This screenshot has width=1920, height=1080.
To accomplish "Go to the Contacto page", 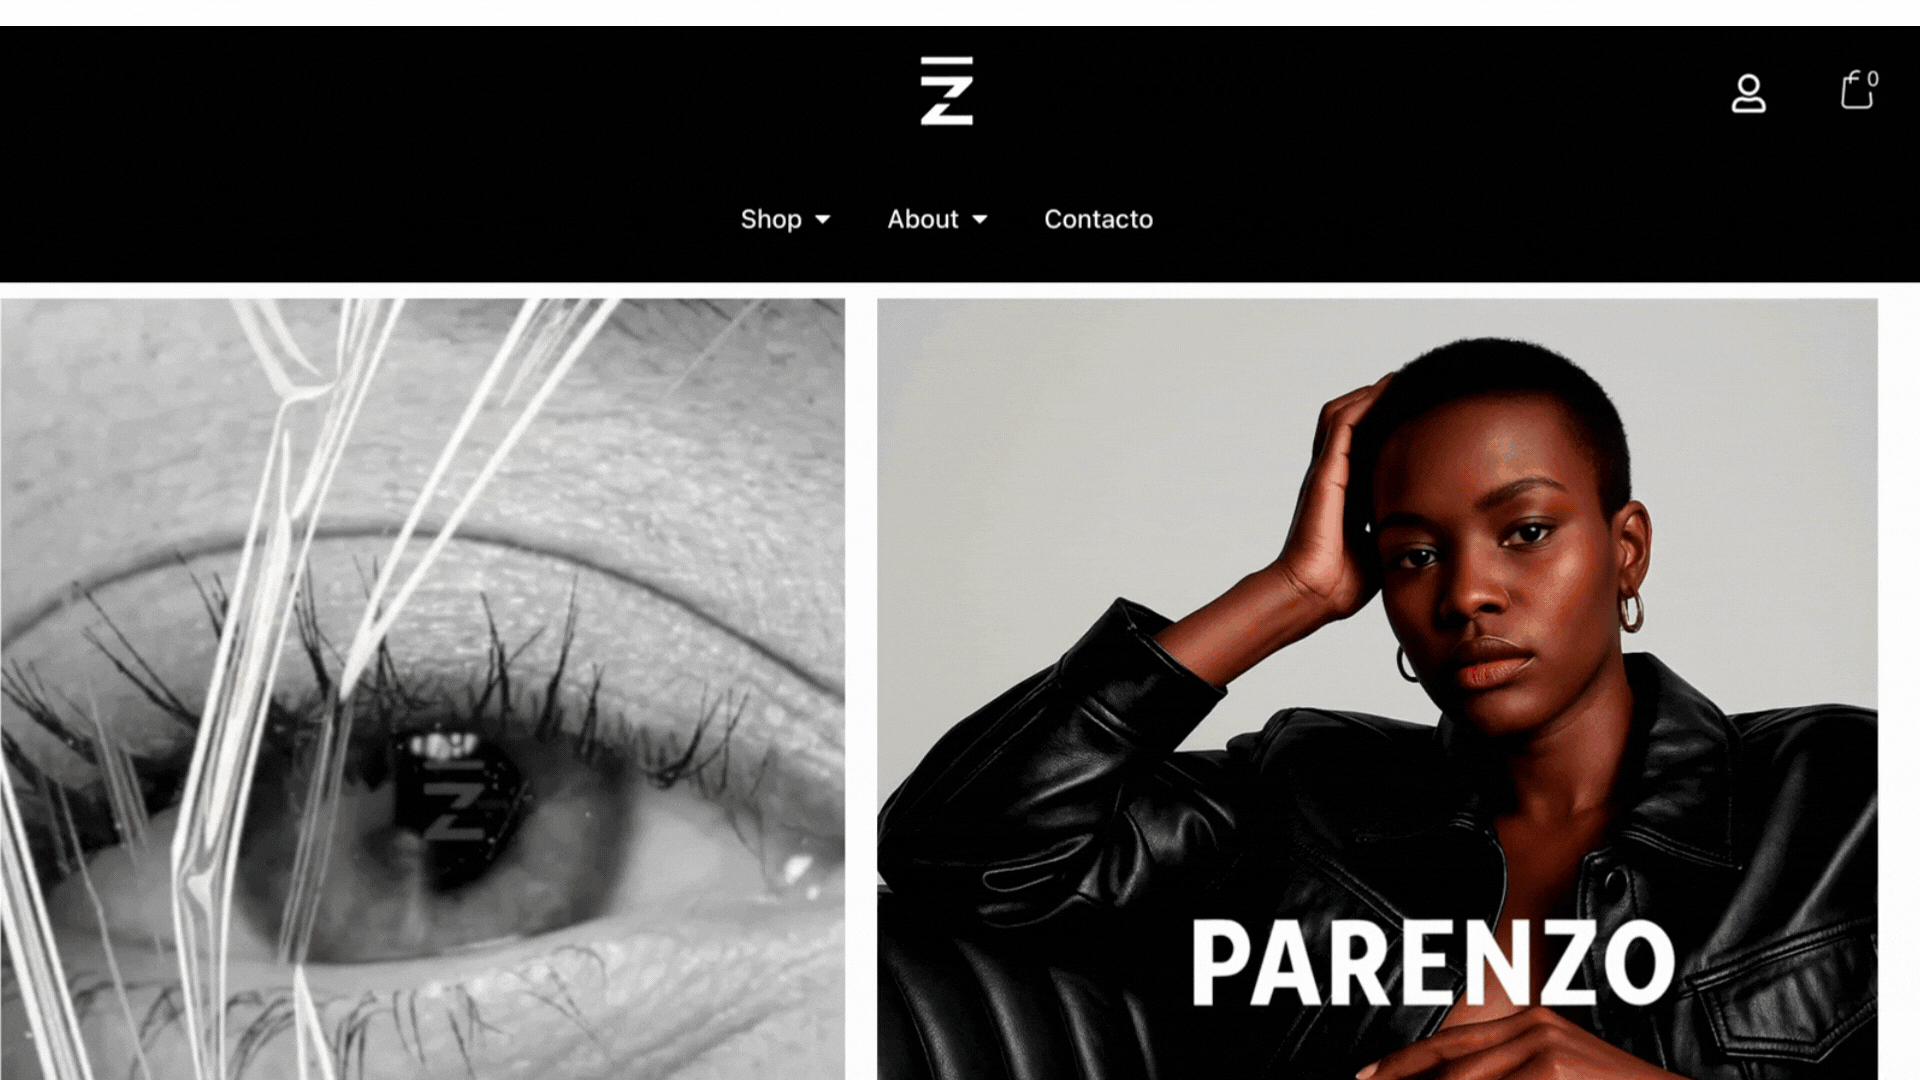I will pos(1098,219).
